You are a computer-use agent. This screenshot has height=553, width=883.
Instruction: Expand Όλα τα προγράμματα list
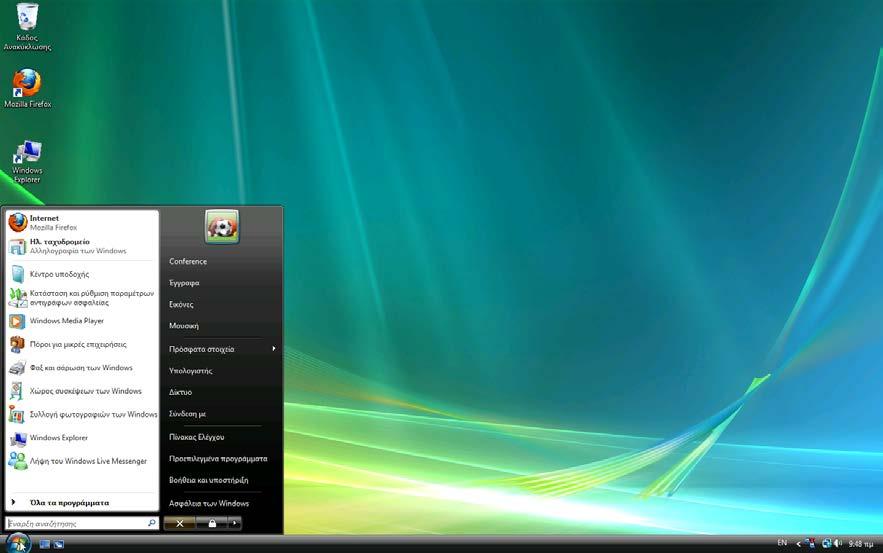[x=82, y=502]
